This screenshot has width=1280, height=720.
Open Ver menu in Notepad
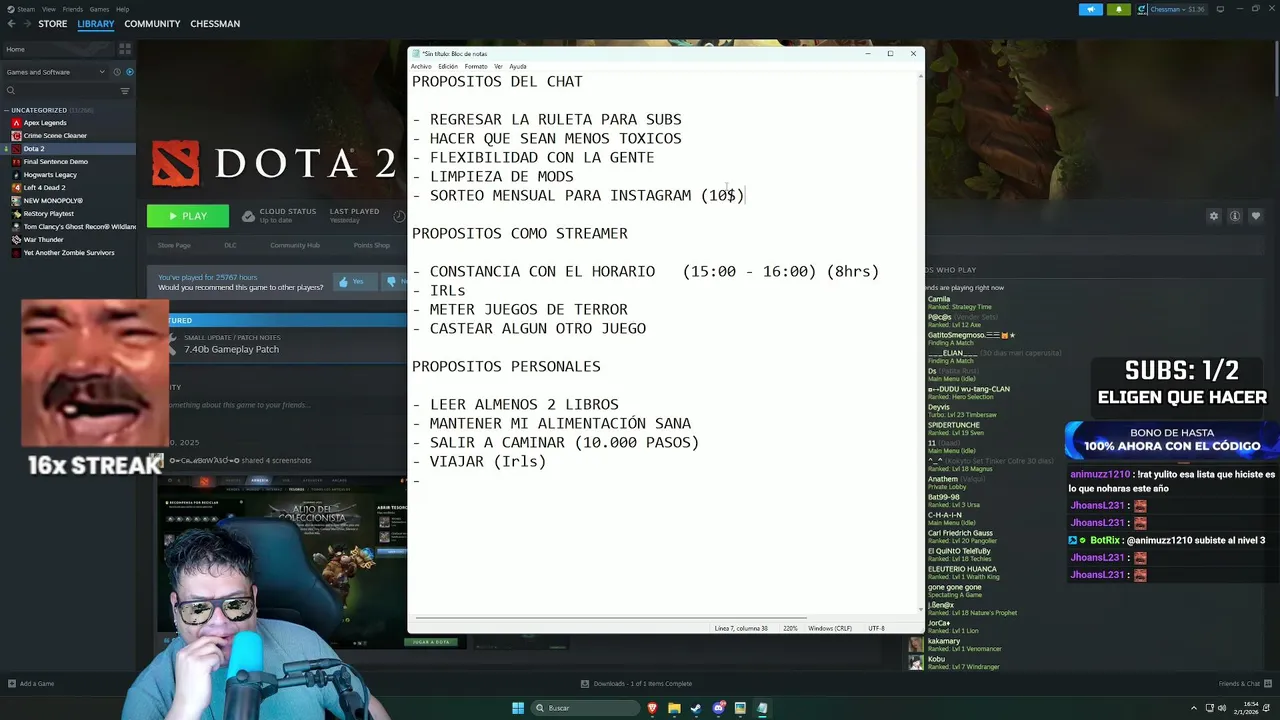point(498,67)
